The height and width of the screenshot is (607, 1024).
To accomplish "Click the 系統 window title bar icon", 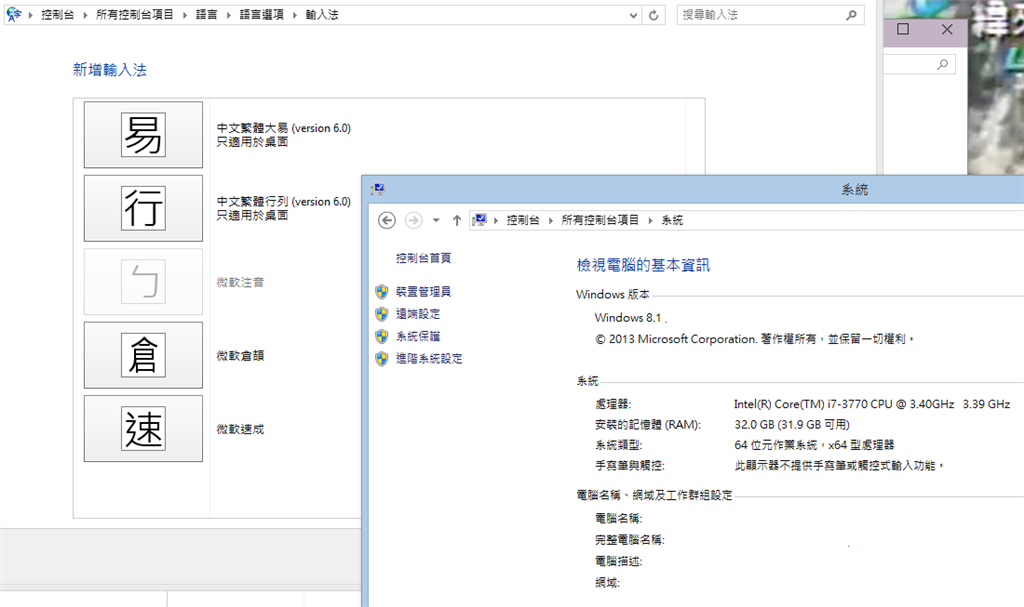I will tap(377, 189).
